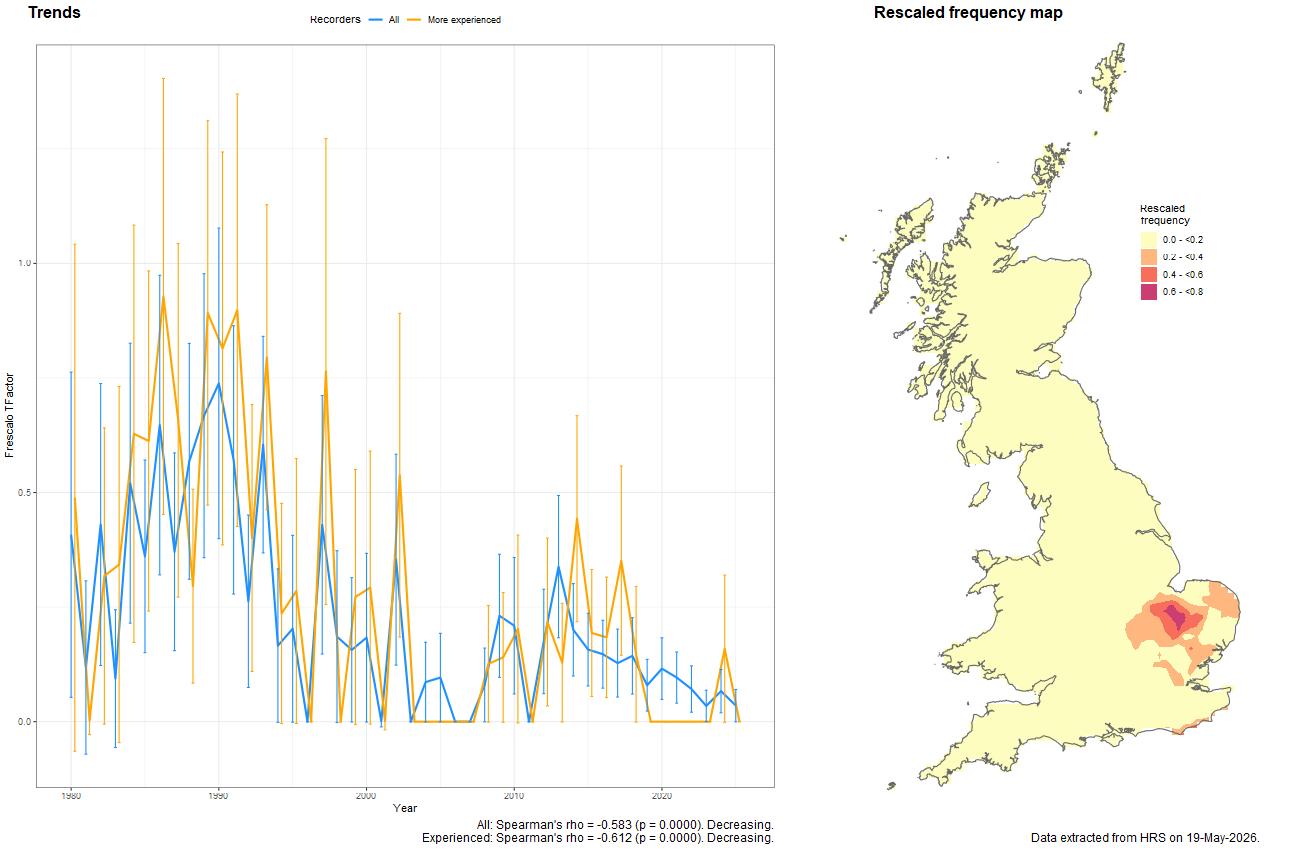Click the '0.0 - <0.2' color swatch
Screen dimensions: 1300x850
(1149, 239)
